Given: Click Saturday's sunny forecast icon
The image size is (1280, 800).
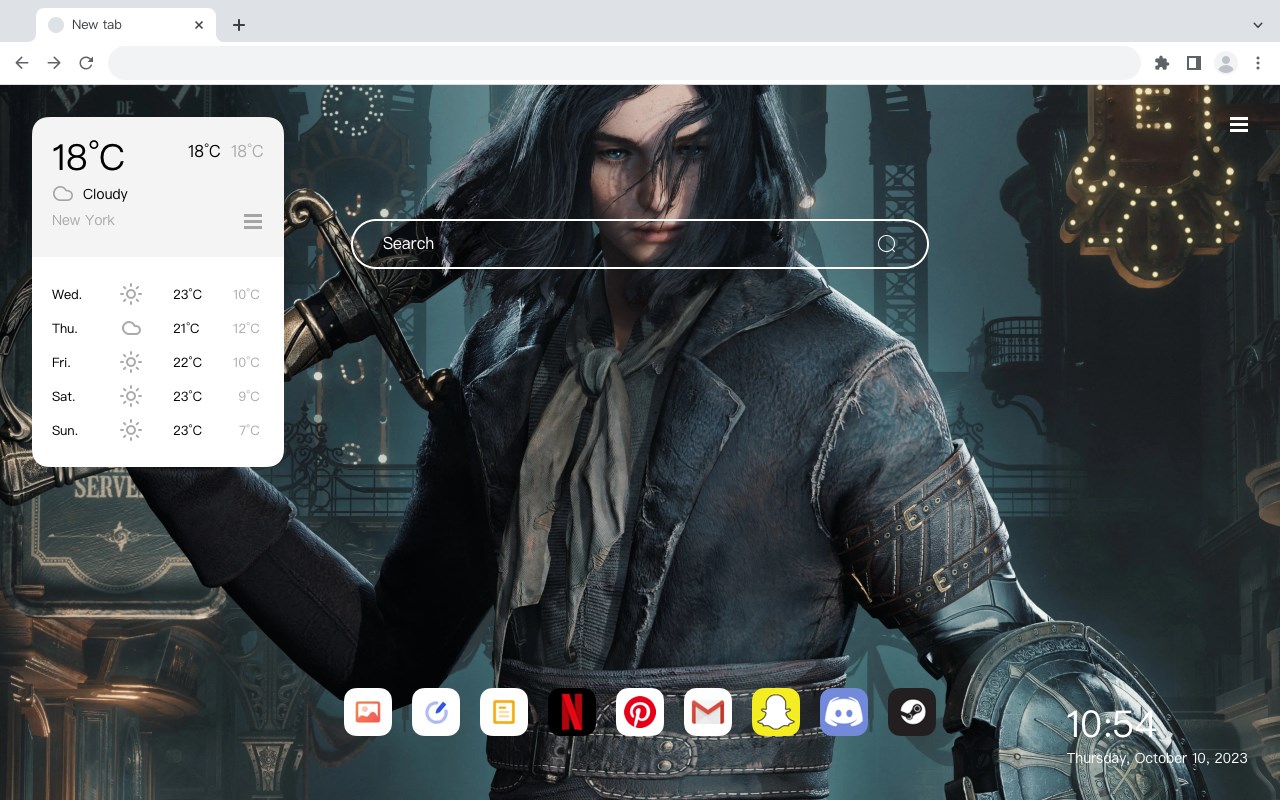Looking at the screenshot, I should (x=131, y=396).
